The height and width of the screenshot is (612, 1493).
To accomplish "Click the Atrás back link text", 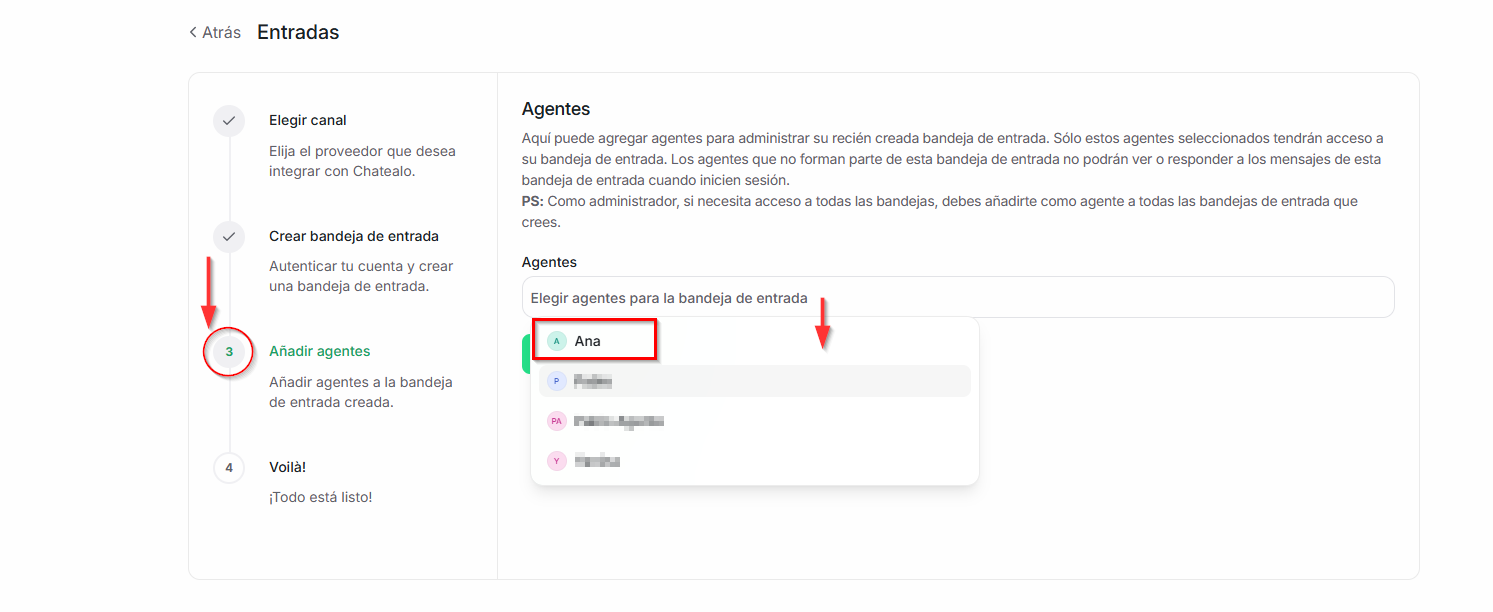I will click(221, 32).
